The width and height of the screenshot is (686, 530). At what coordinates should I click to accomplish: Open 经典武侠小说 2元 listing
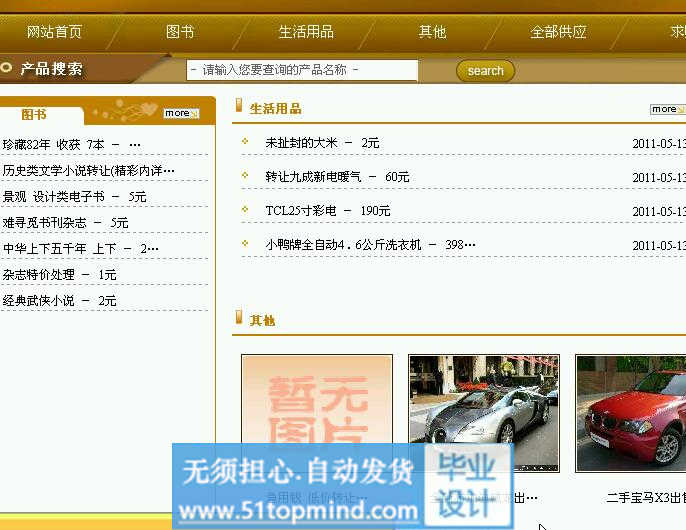[x=59, y=301]
